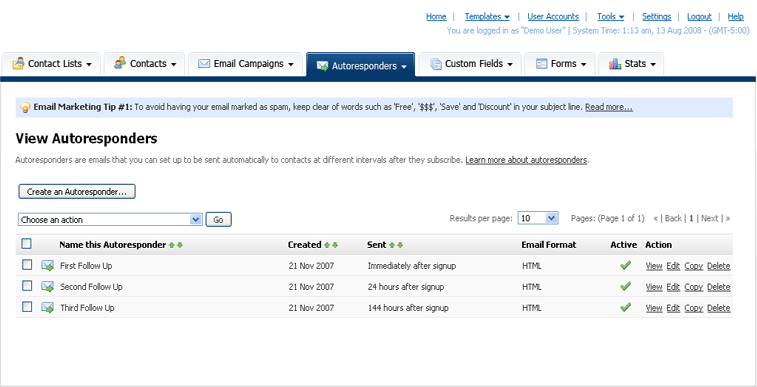Click the Back page link
The image size is (757, 387).
pos(673,218)
